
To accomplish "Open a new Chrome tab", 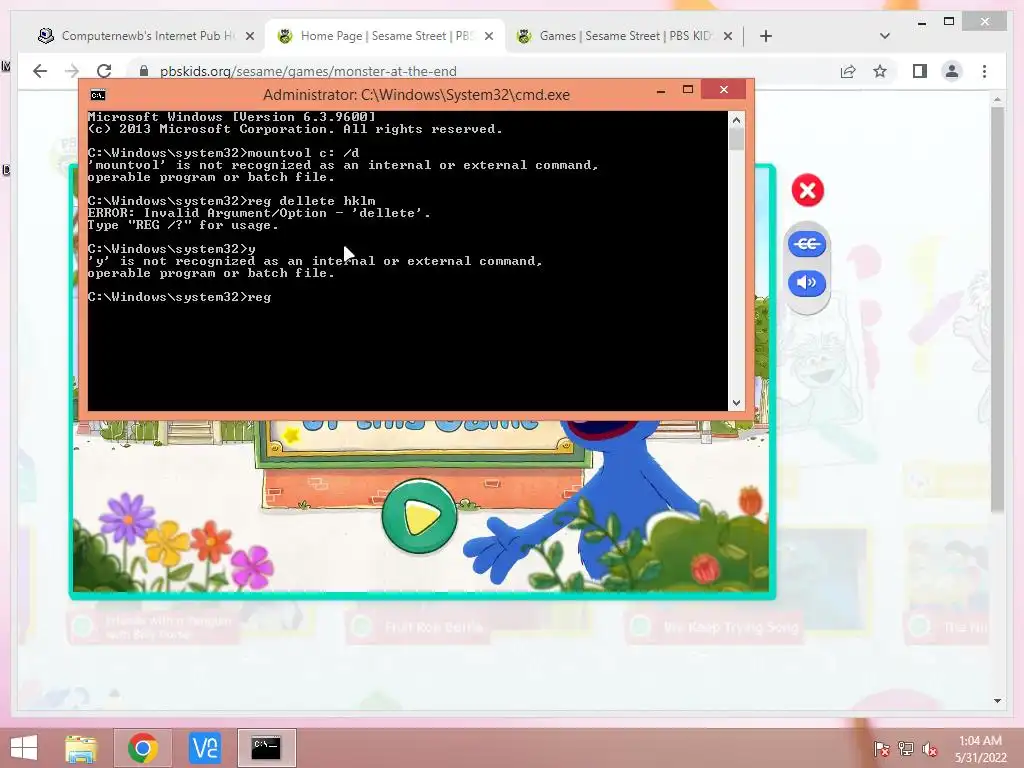I will [x=766, y=36].
